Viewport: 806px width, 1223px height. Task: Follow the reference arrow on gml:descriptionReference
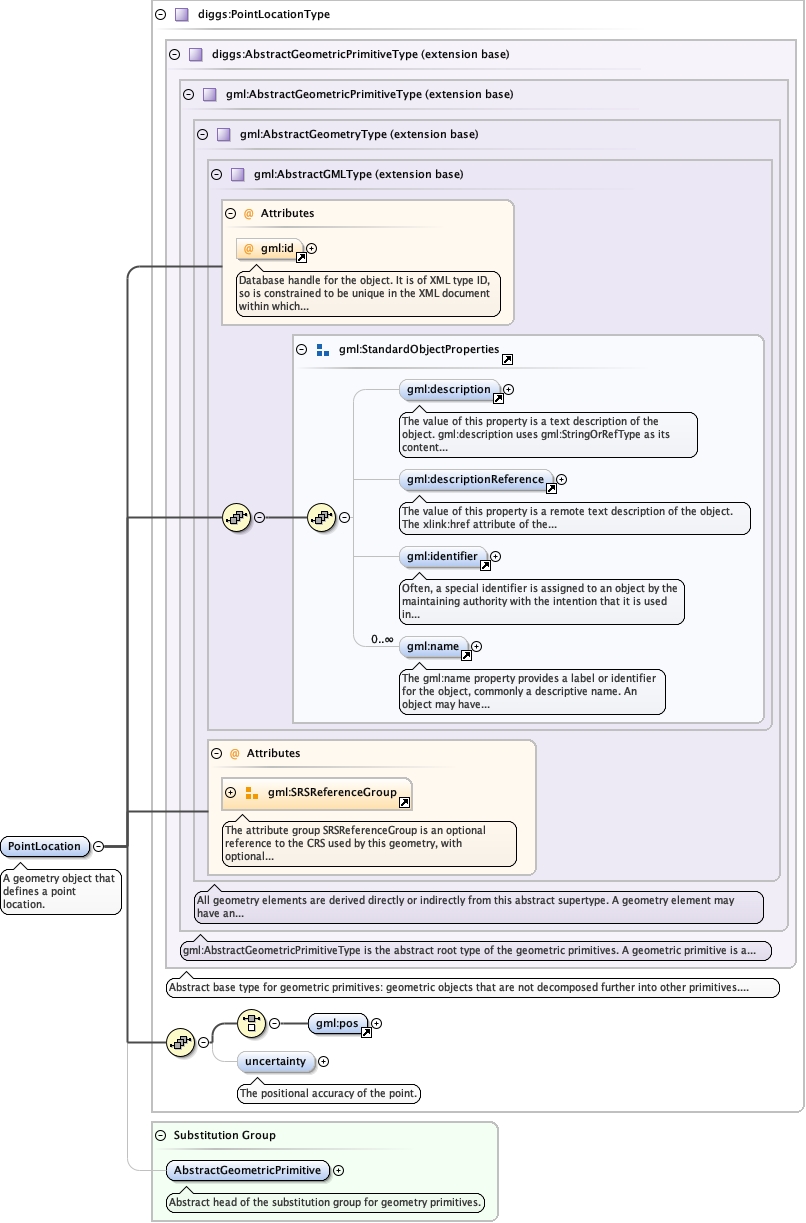(551, 489)
